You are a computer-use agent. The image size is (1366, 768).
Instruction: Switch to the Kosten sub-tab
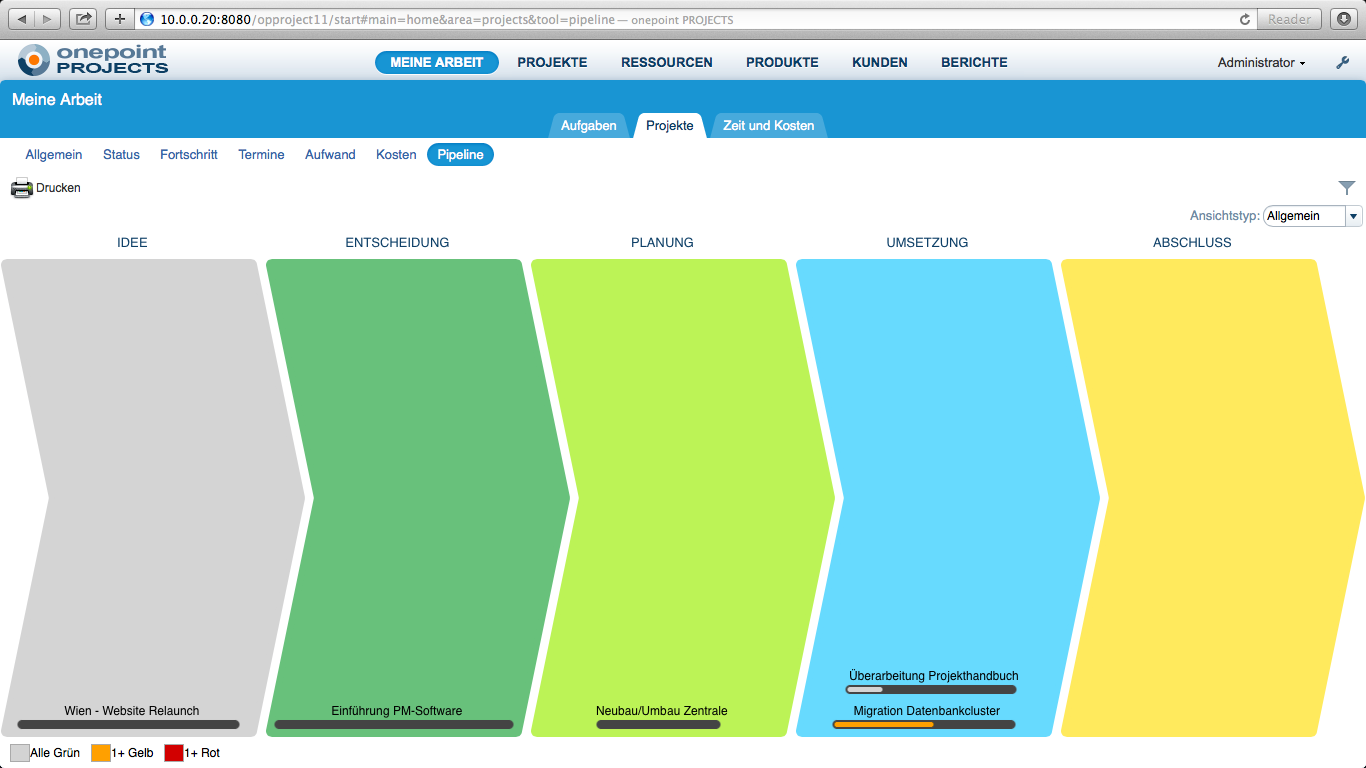tap(395, 154)
